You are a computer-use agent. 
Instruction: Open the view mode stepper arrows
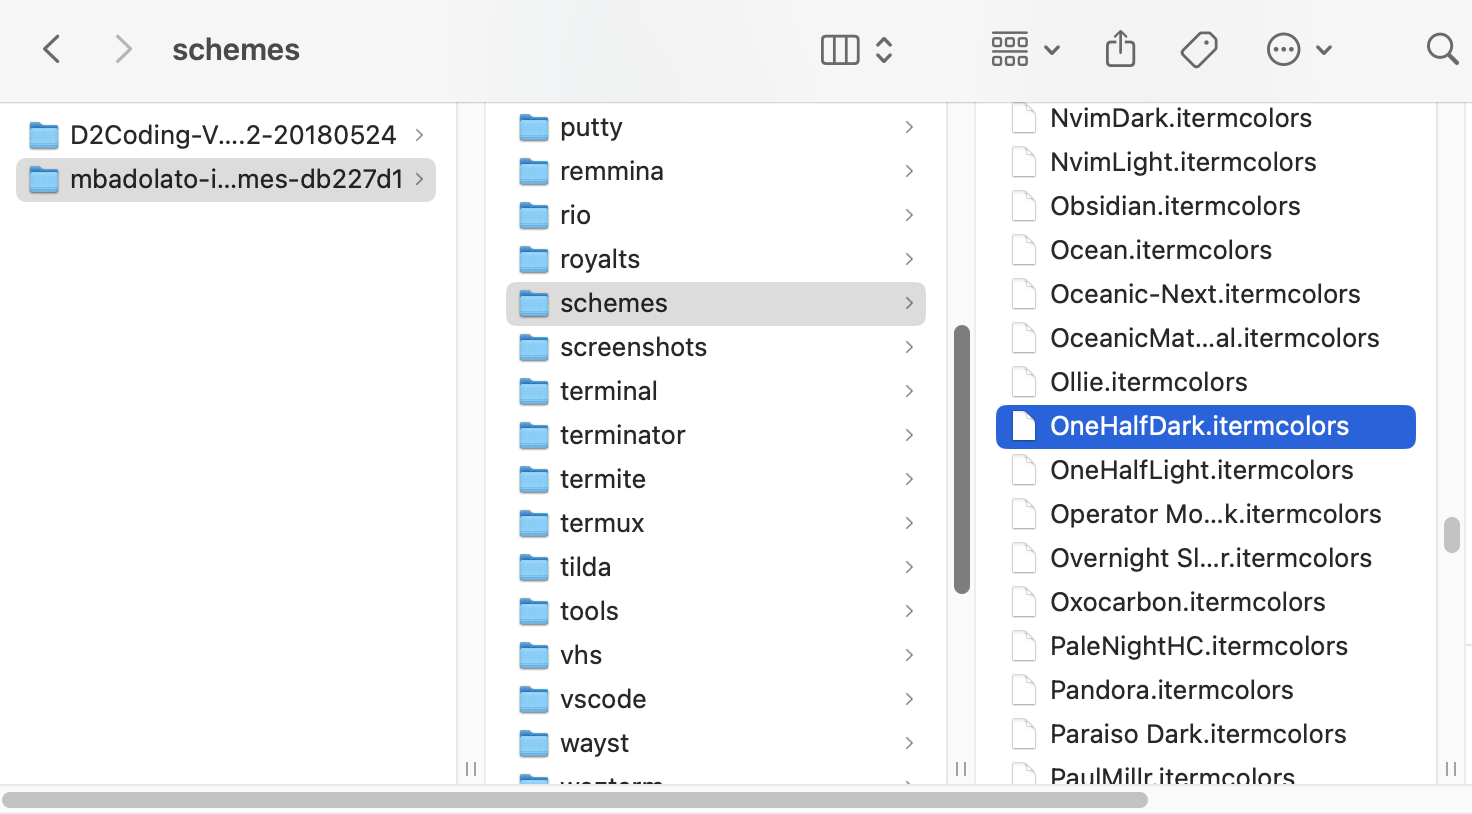coord(884,49)
